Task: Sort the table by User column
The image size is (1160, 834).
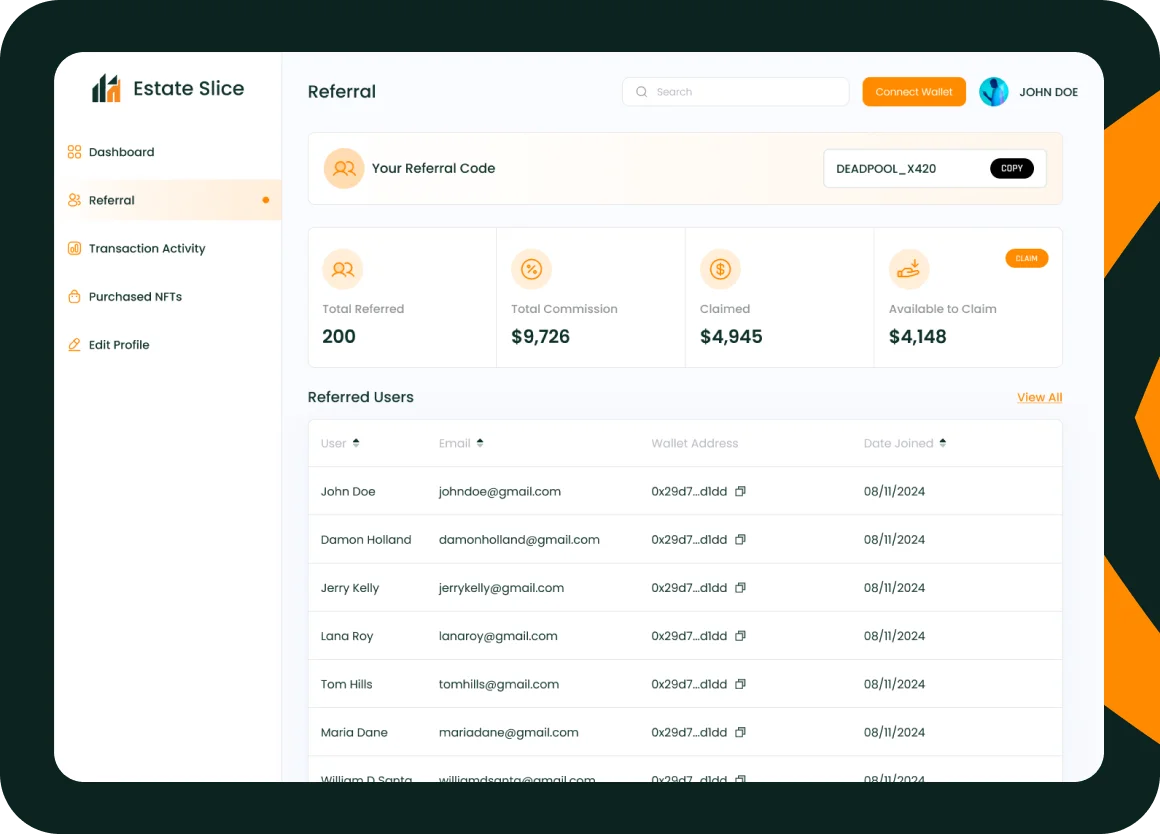Action: 356,443
